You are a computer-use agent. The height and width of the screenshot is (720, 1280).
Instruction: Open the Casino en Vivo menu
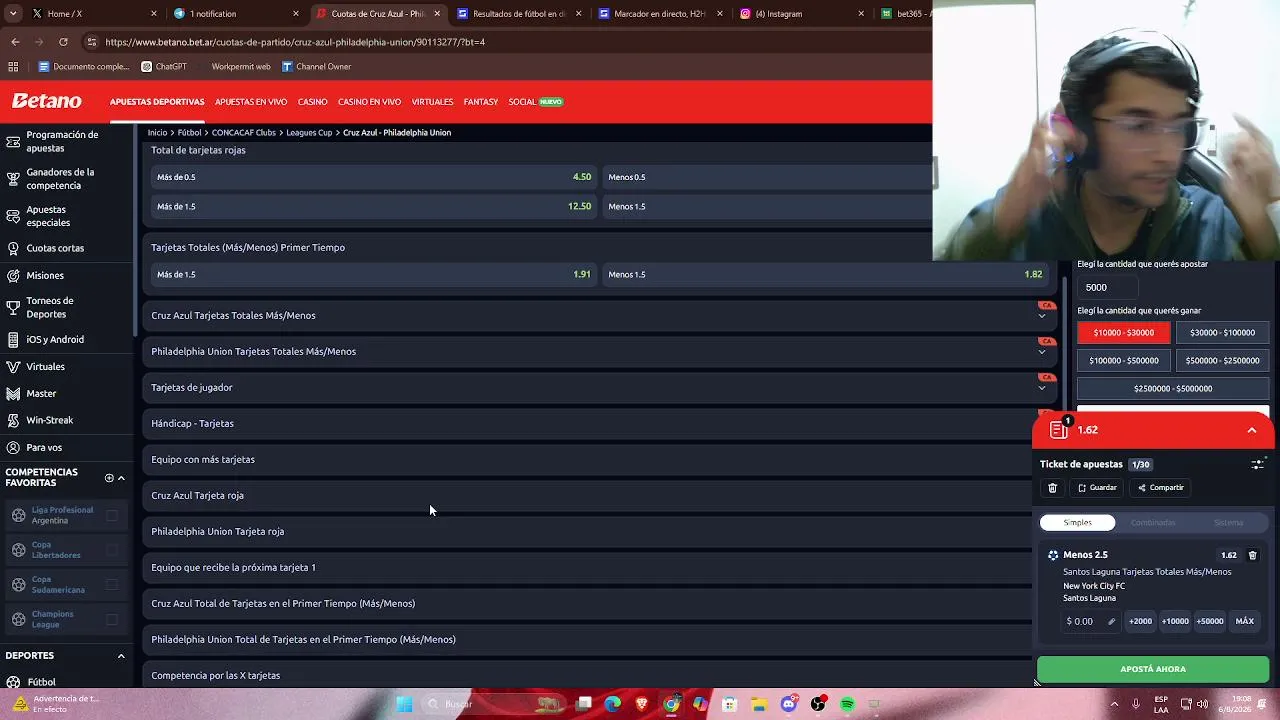pyautogui.click(x=369, y=102)
